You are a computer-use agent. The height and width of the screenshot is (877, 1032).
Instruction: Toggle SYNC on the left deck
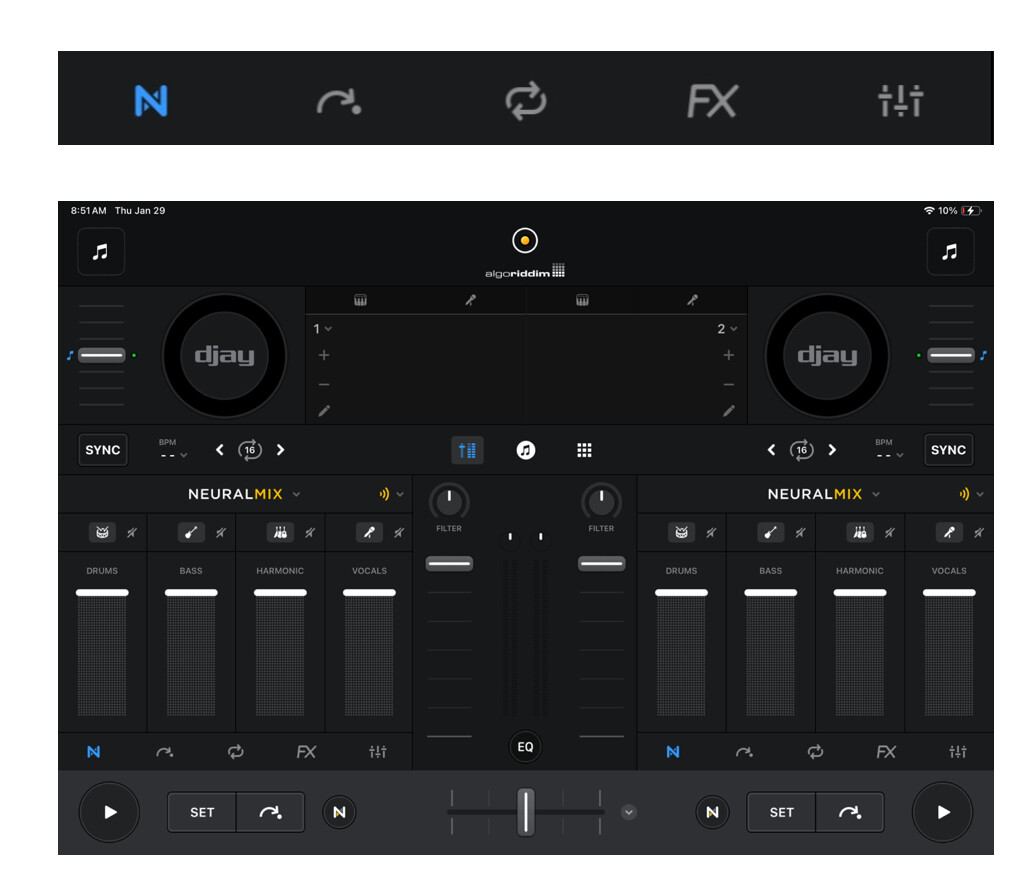coord(103,450)
